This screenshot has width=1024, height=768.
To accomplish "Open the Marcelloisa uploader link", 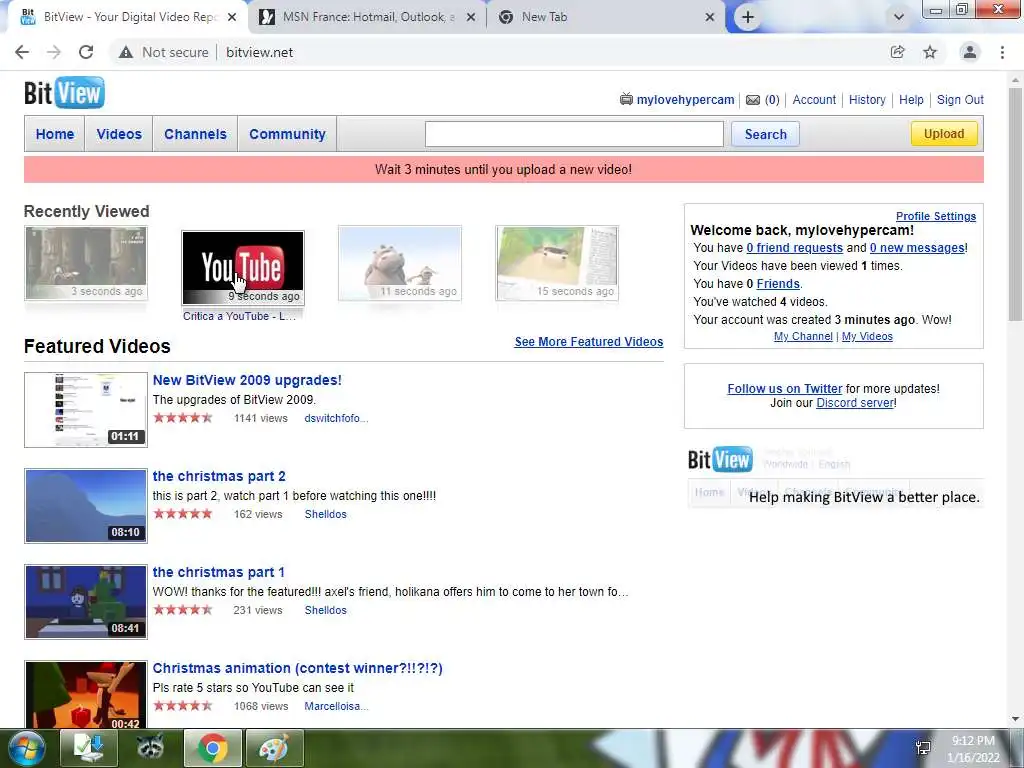I will 336,707.
